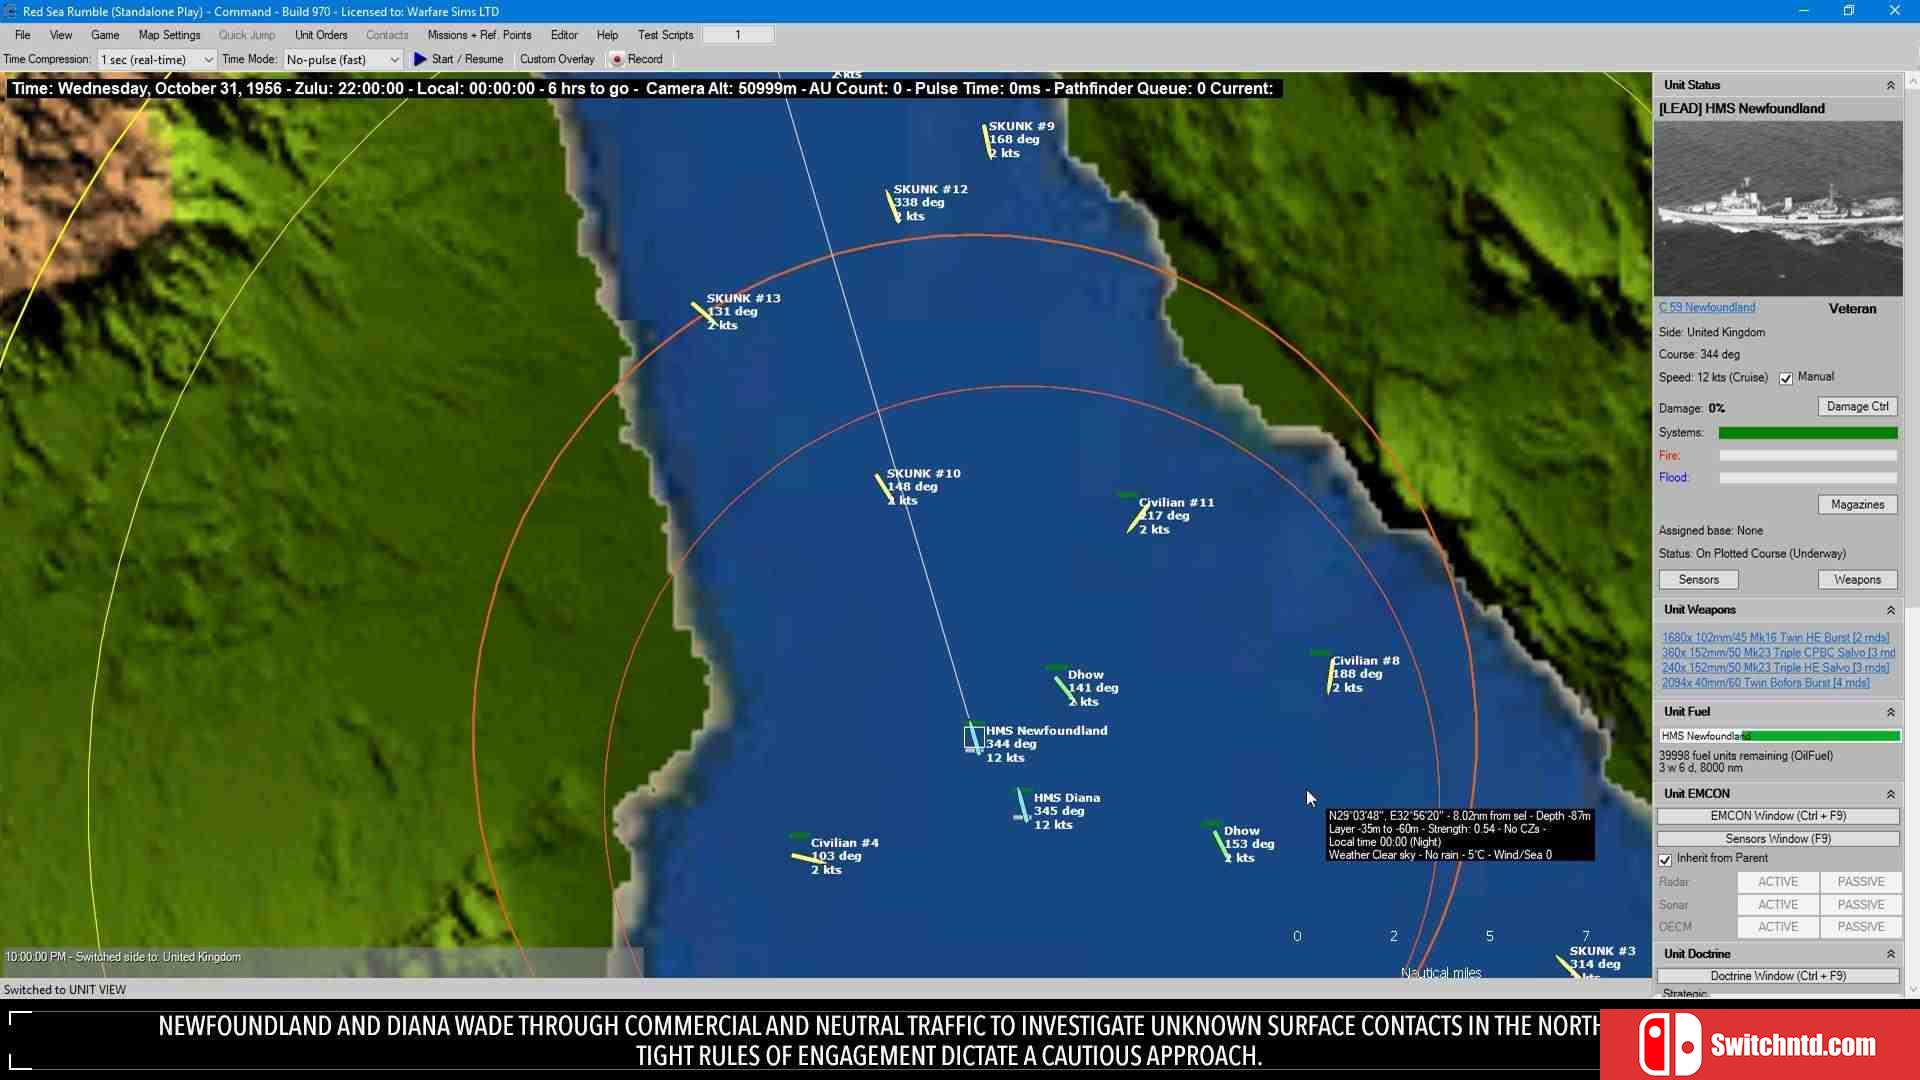The height and width of the screenshot is (1080, 1920).
Task: Open the Damage Ctrl window
Action: pyautogui.click(x=1857, y=407)
